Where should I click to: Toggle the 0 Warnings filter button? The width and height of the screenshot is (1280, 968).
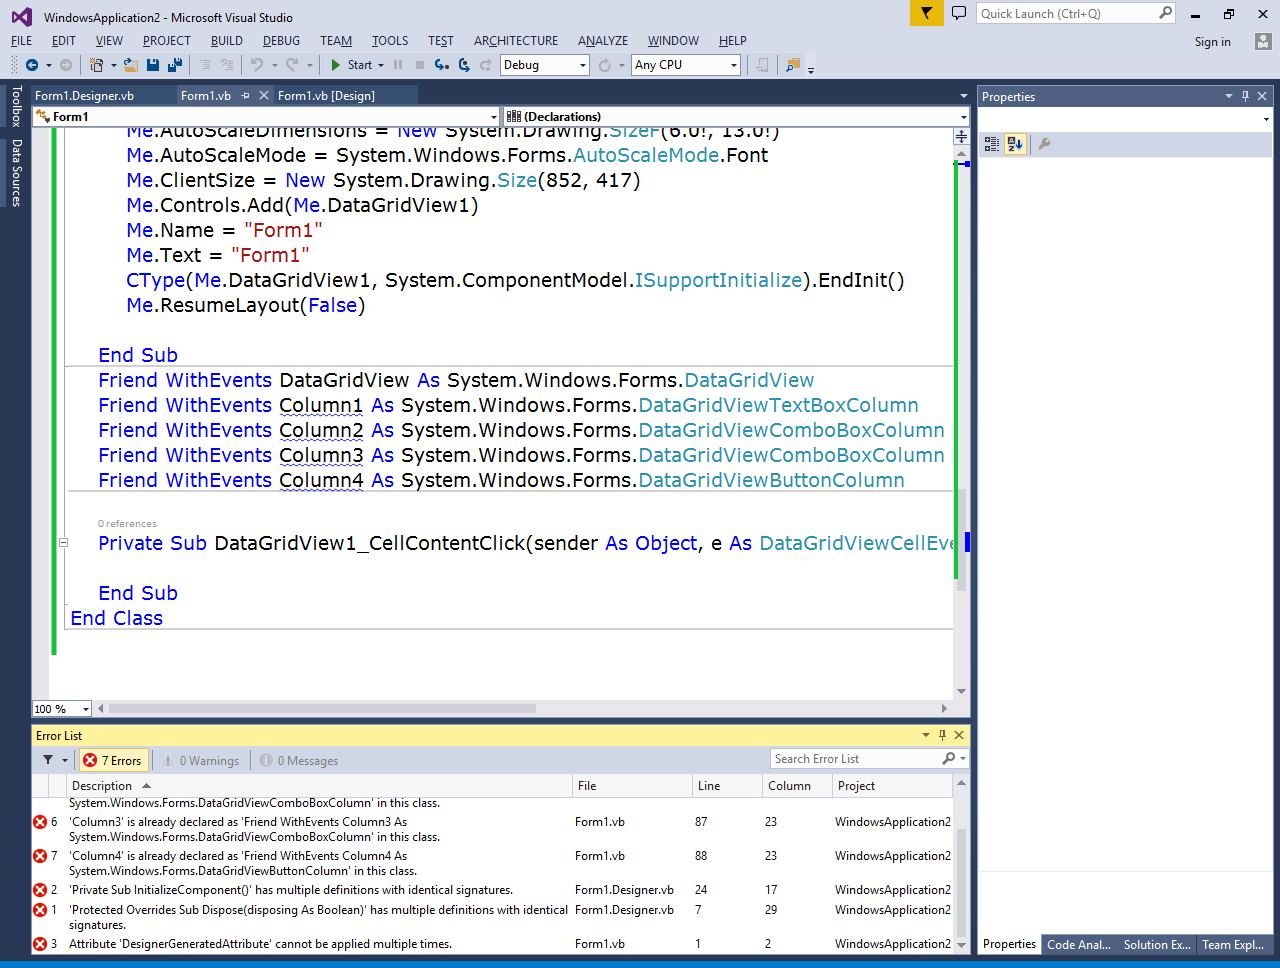(201, 760)
